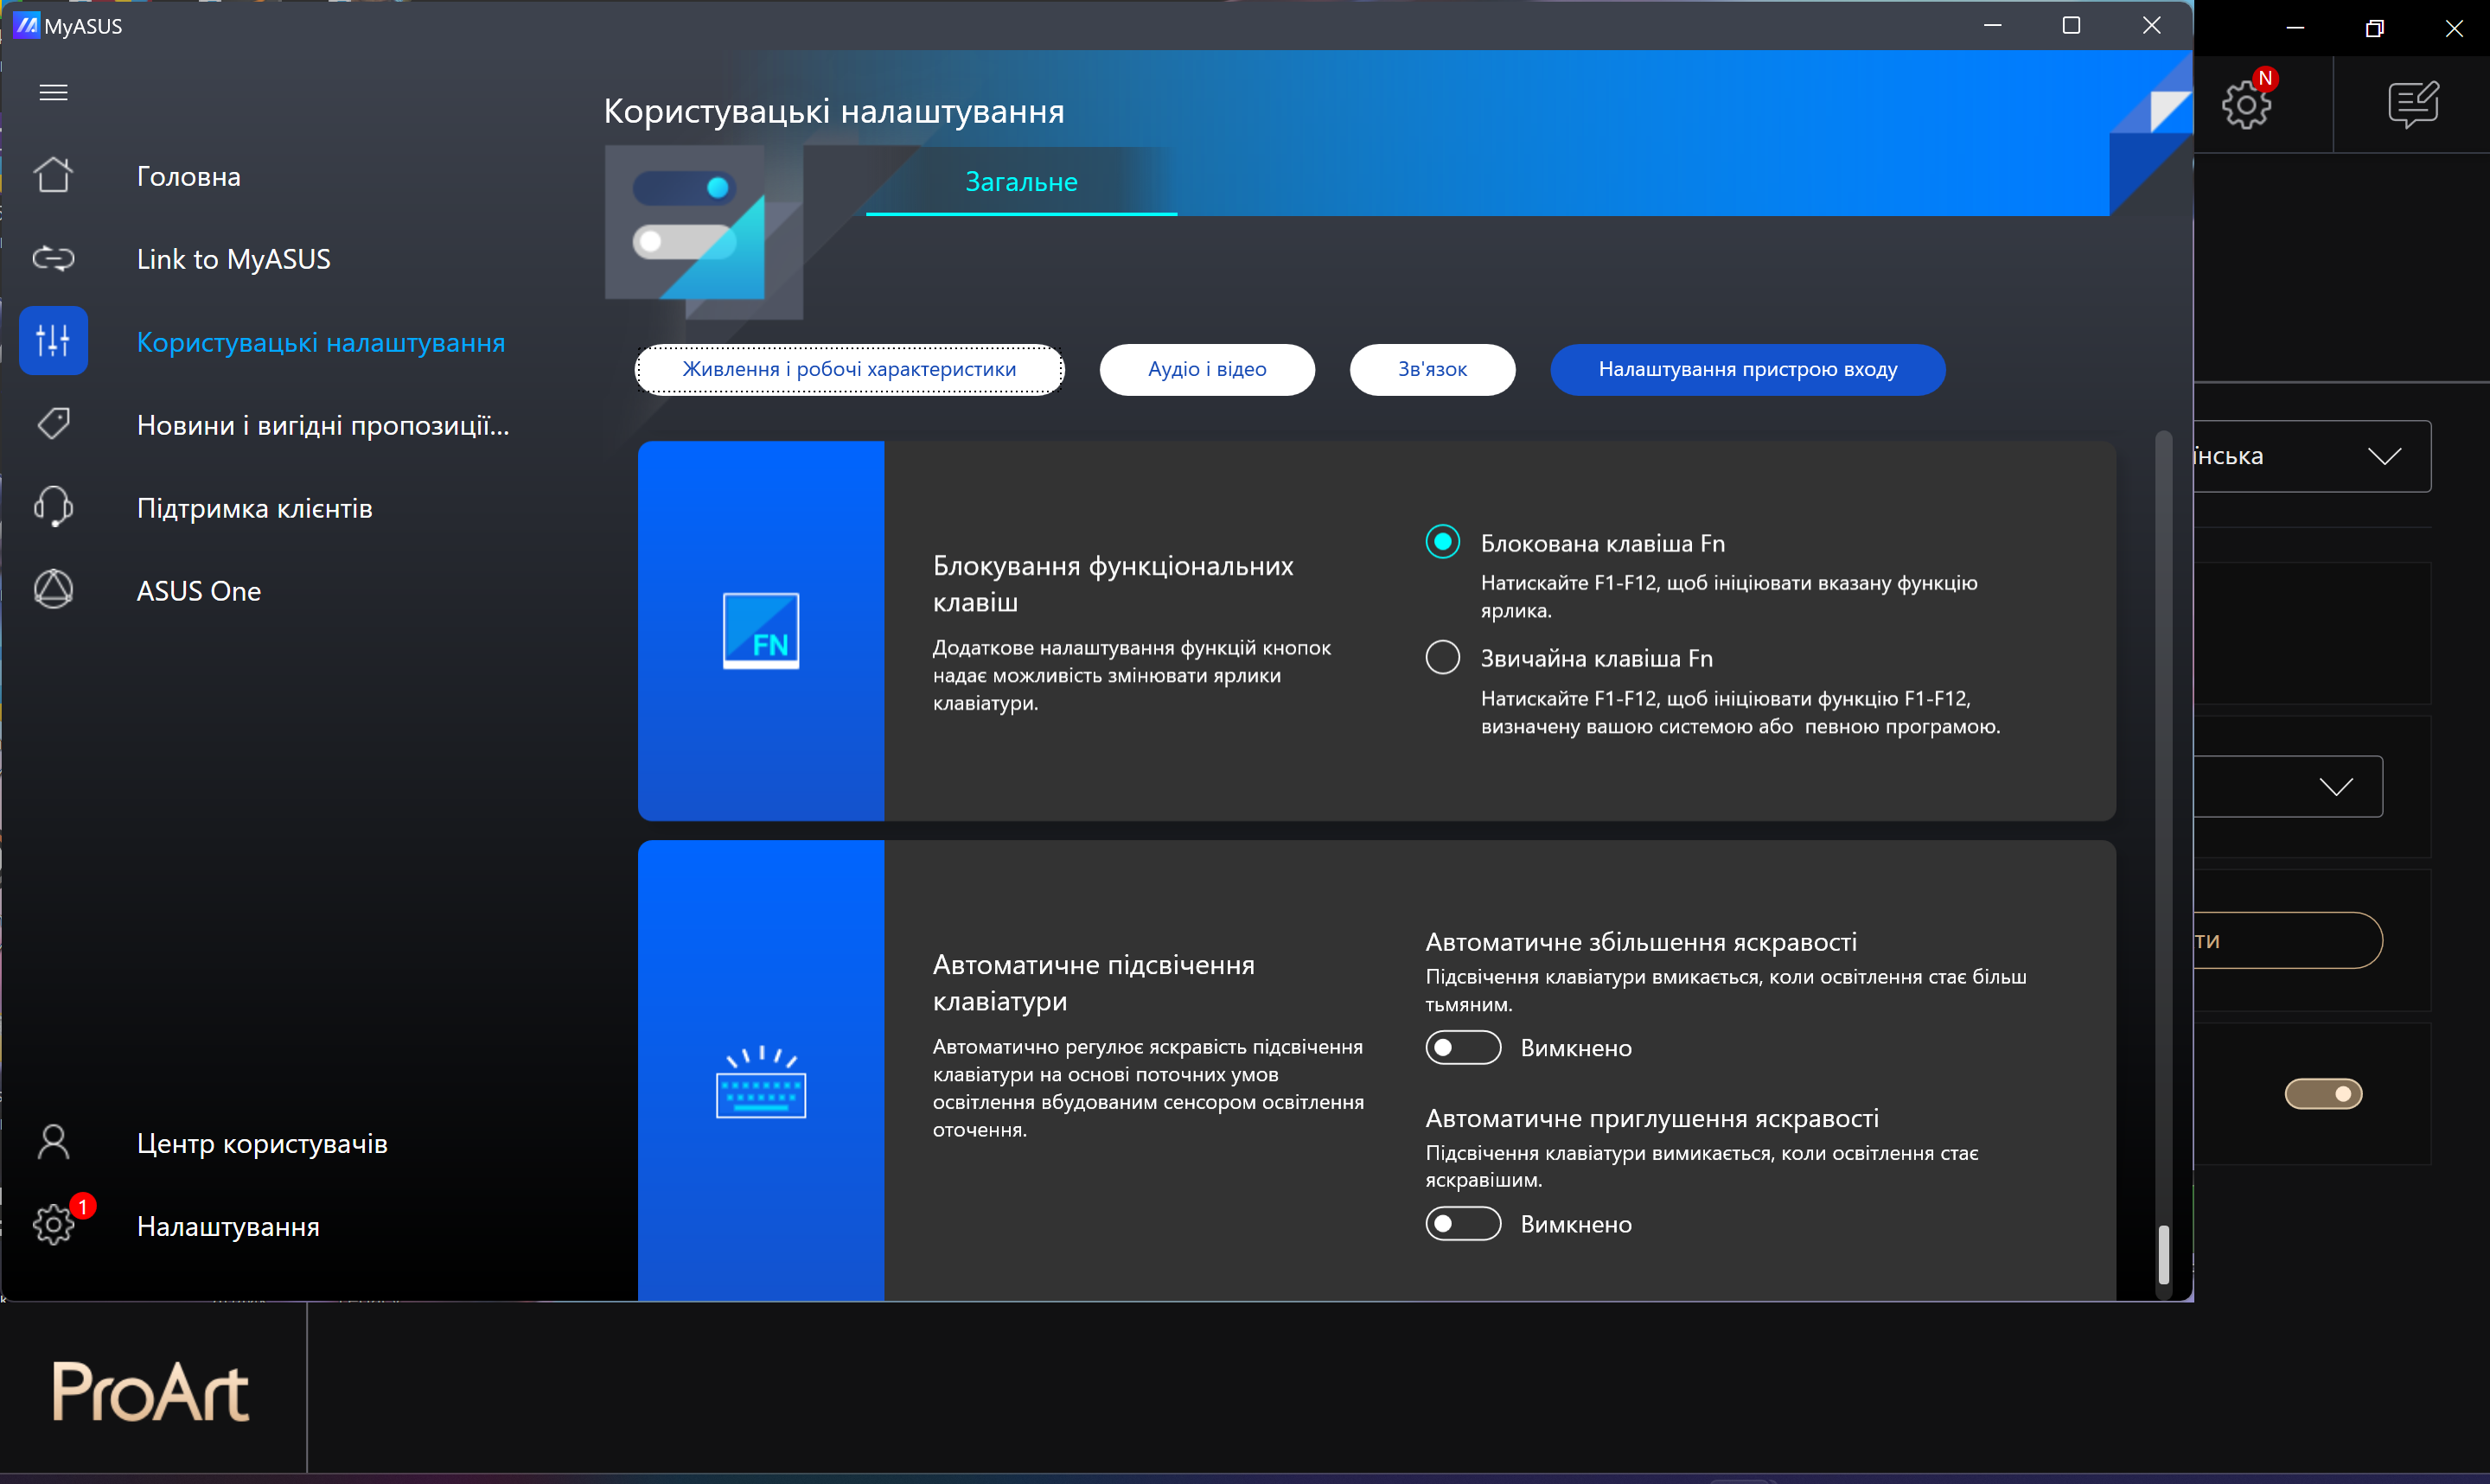The image size is (2490, 1484).
Task: Enable Автоматичне приглушення яскравості toggle
Action: click(1462, 1223)
